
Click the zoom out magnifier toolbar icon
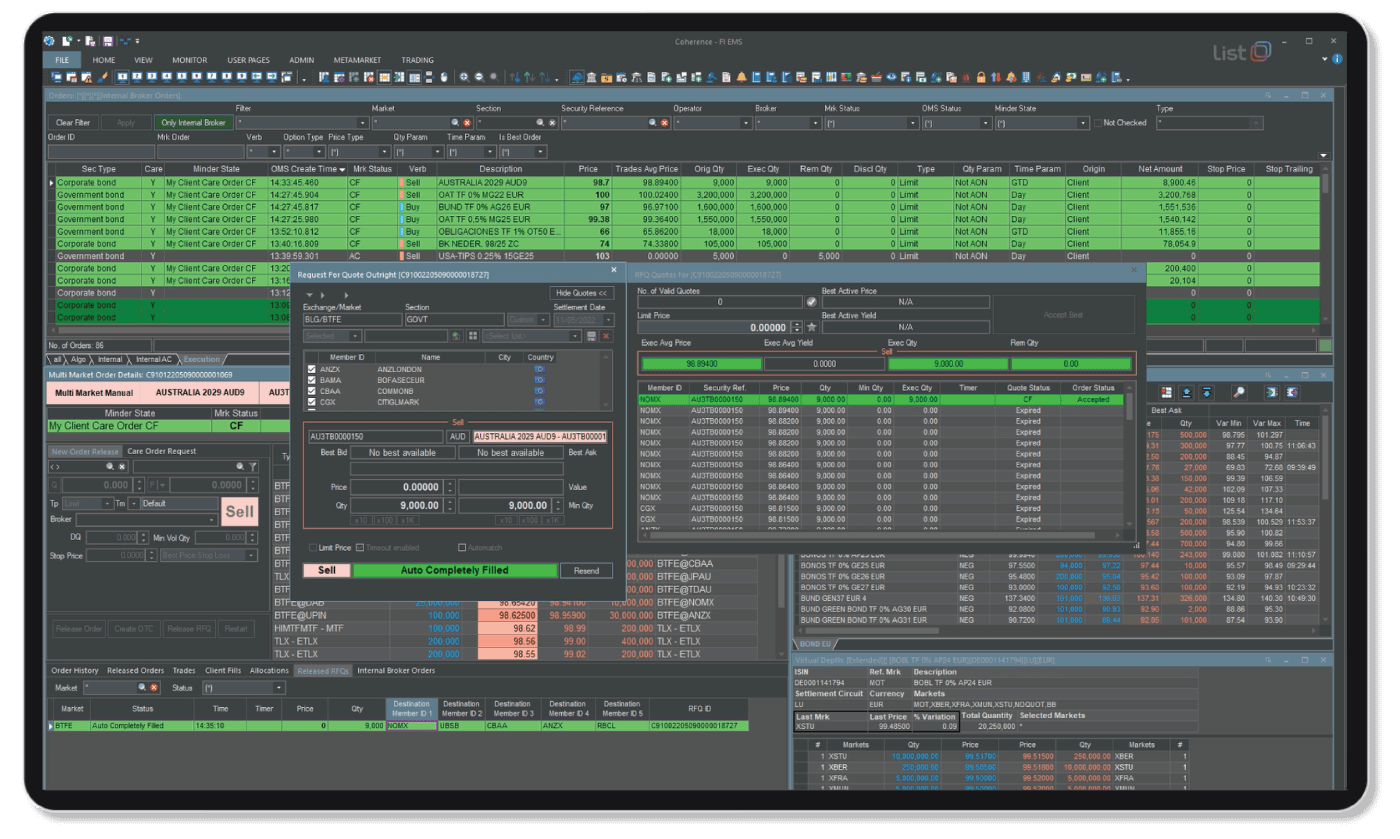(480, 77)
